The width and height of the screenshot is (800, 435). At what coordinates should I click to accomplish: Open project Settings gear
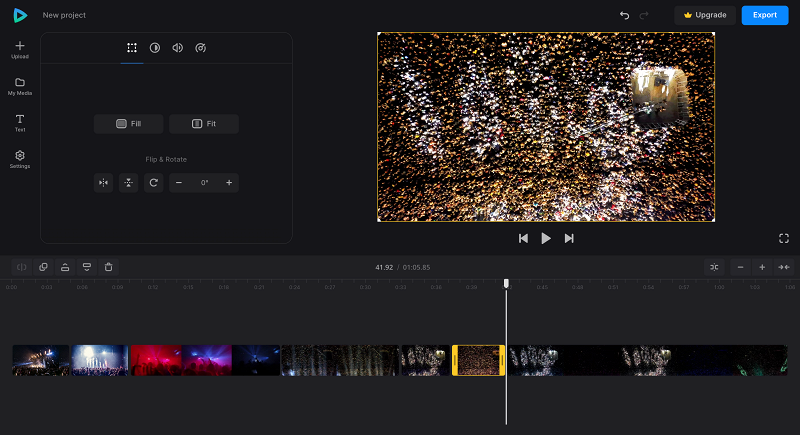tap(20, 159)
